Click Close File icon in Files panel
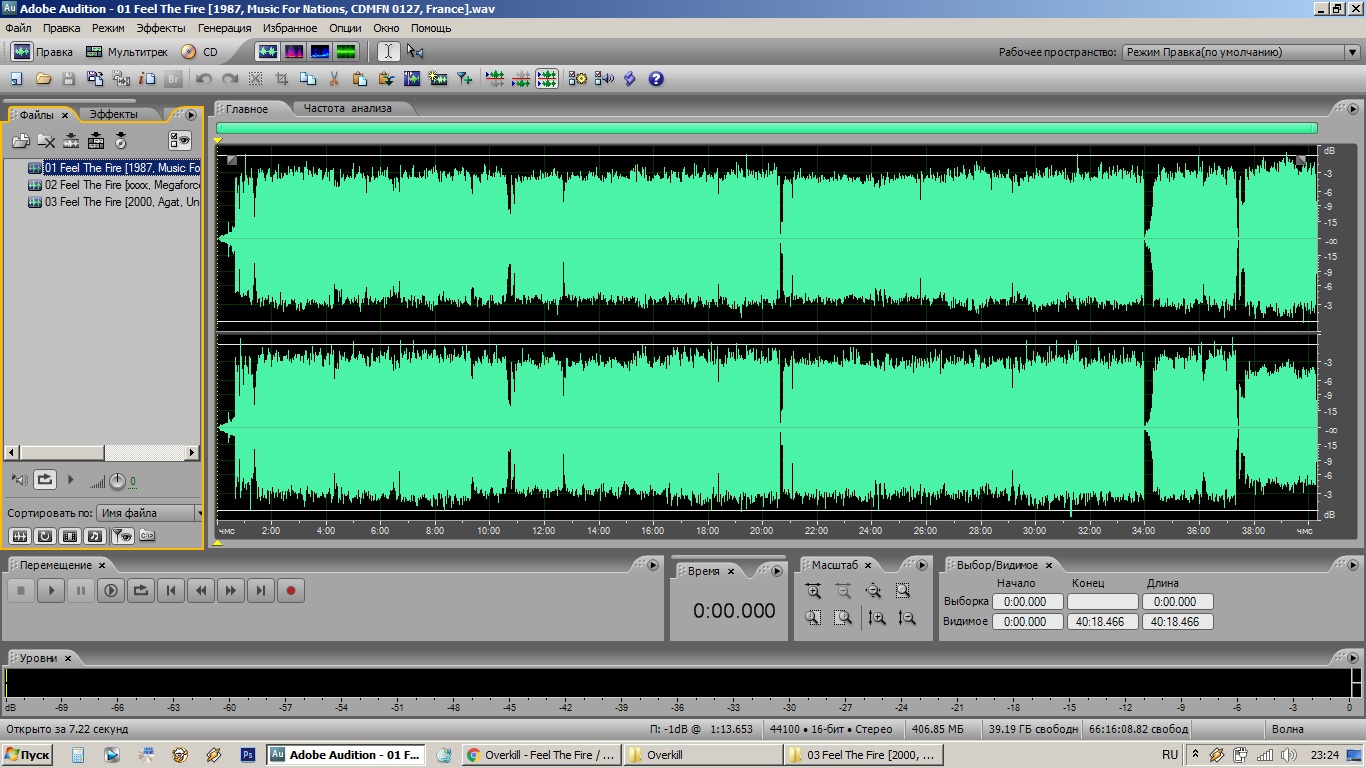1366x768 pixels. click(x=46, y=141)
